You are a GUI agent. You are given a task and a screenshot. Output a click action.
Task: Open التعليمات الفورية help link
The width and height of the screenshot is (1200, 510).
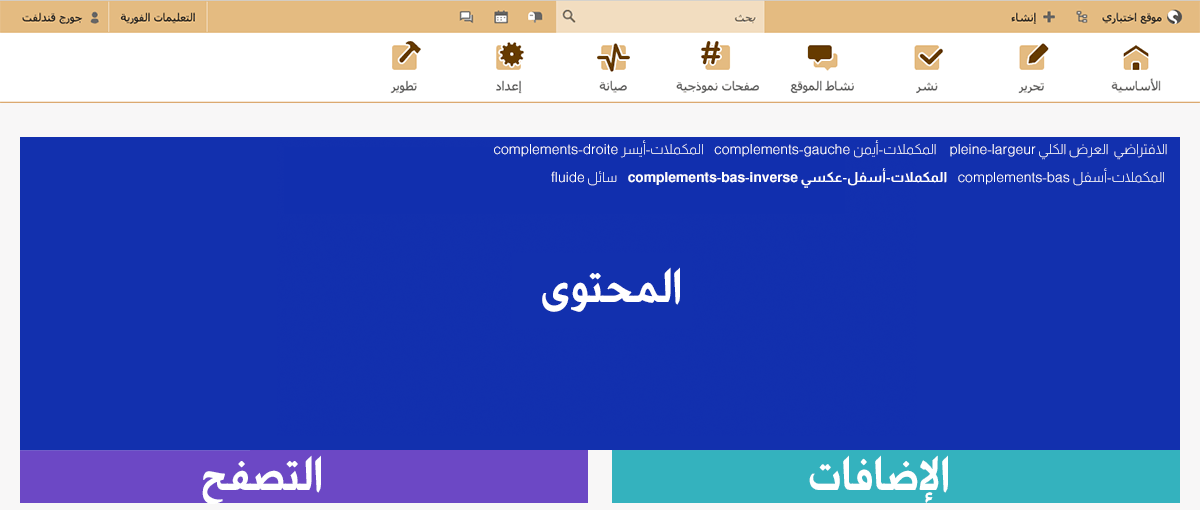pyautogui.click(x=158, y=17)
